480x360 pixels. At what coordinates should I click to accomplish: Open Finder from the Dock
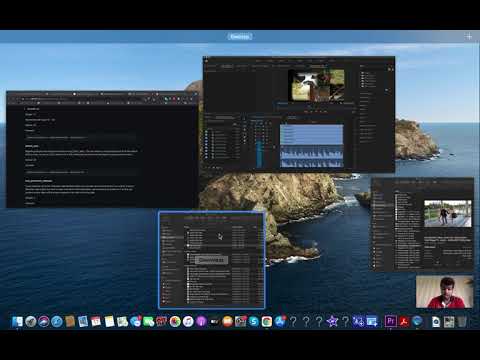click(x=17, y=322)
